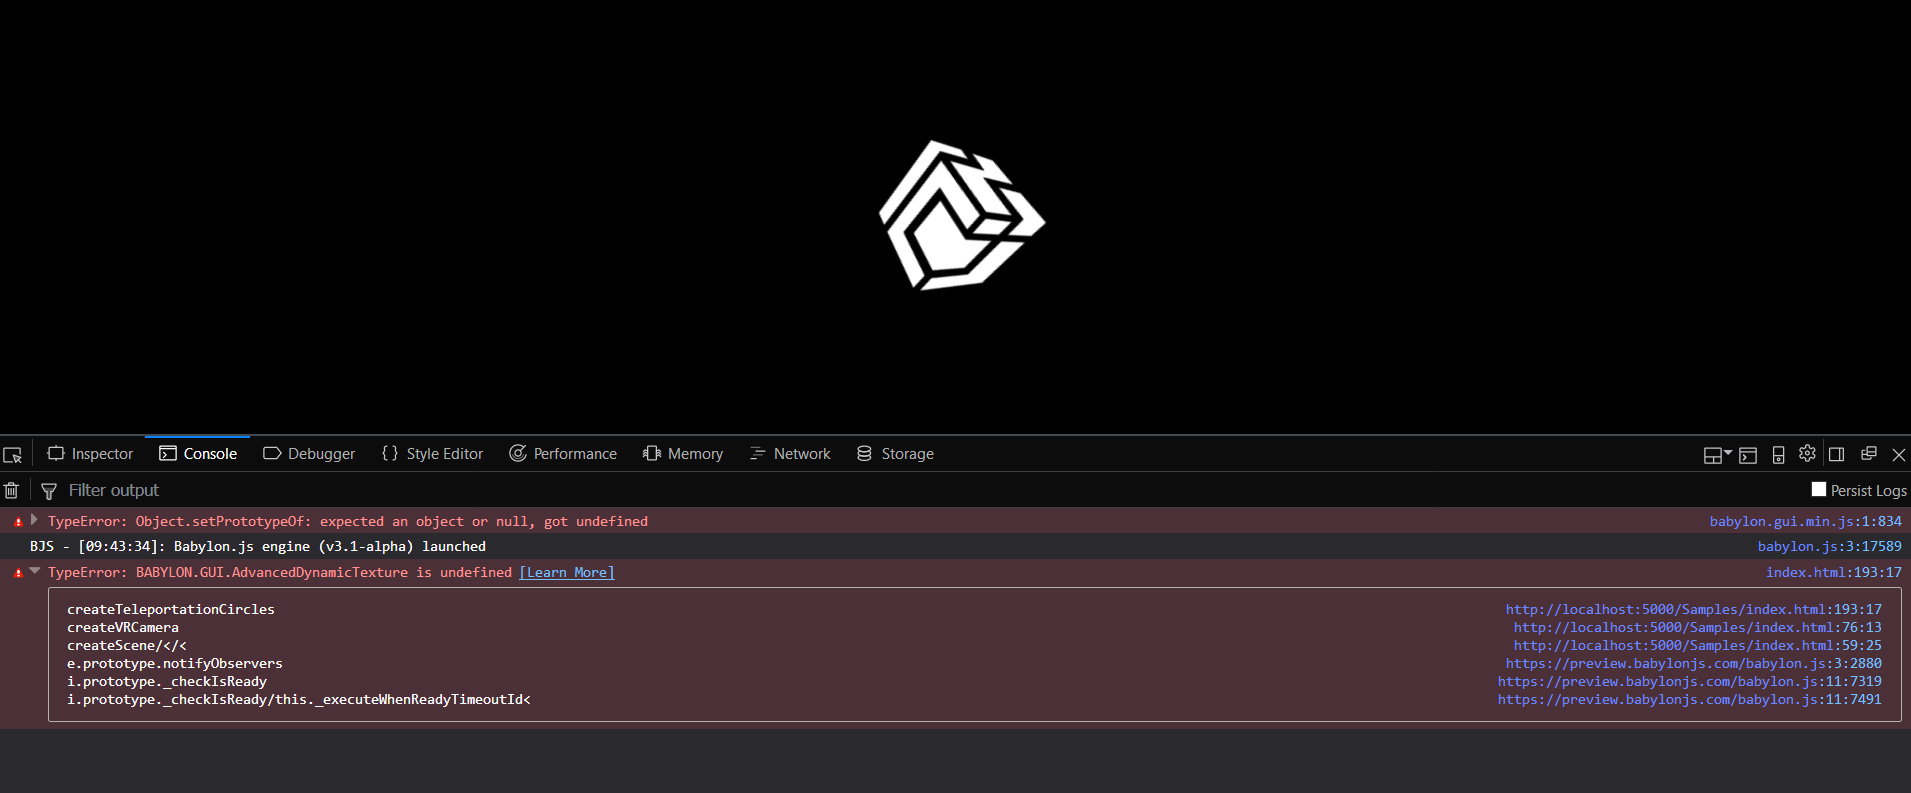The width and height of the screenshot is (1911, 793).
Task: Open stack link Samples/index.html:193:17
Action: point(1693,610)
